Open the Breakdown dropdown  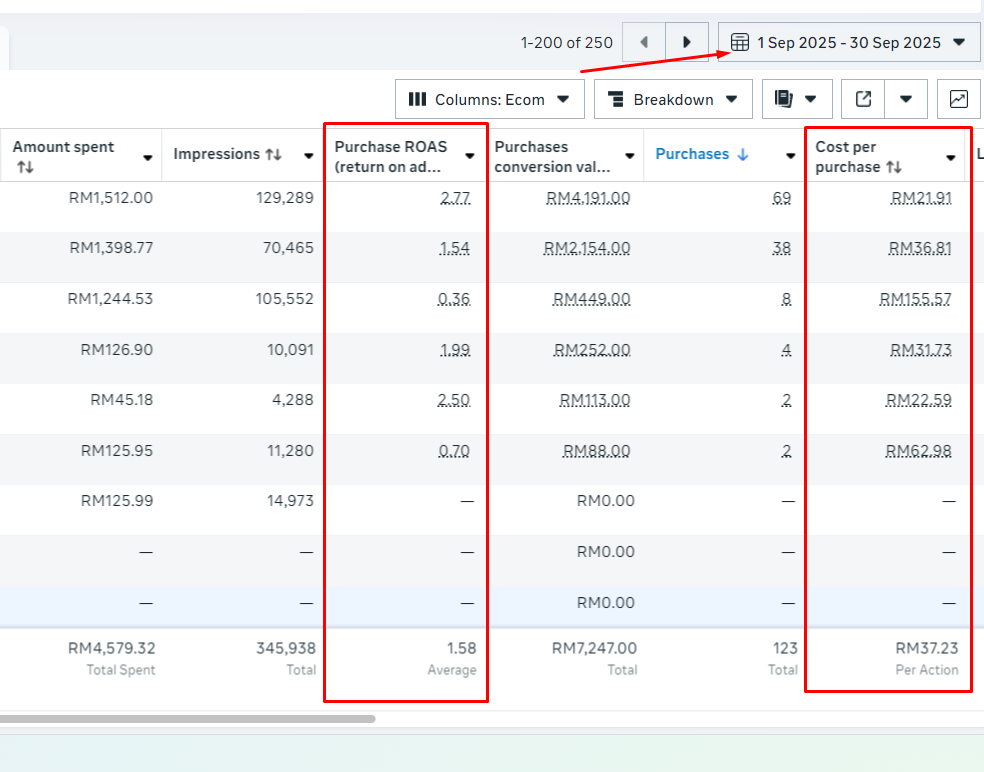[673, 99]
